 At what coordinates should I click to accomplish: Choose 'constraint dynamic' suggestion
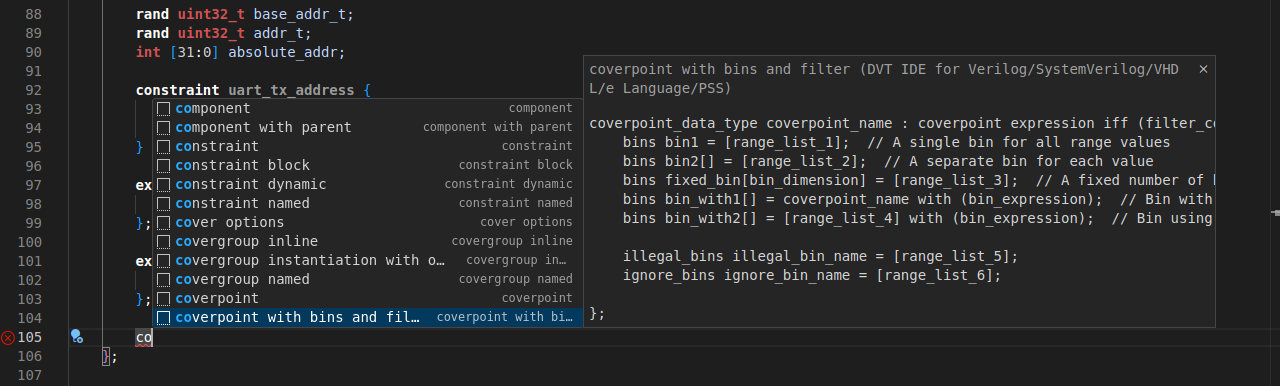tap(367, 184)
